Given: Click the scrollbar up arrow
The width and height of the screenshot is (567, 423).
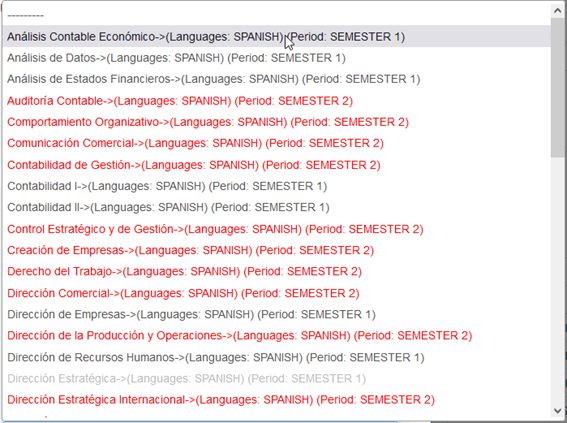Looking at the screenshot, I should point(557,11).
